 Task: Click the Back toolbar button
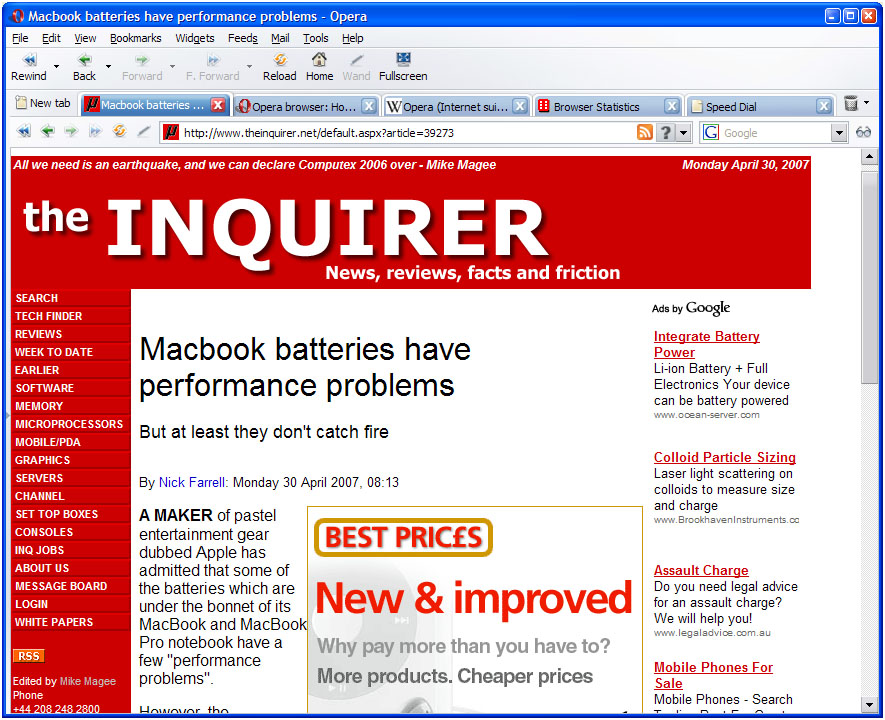click(x=84, y=67)
